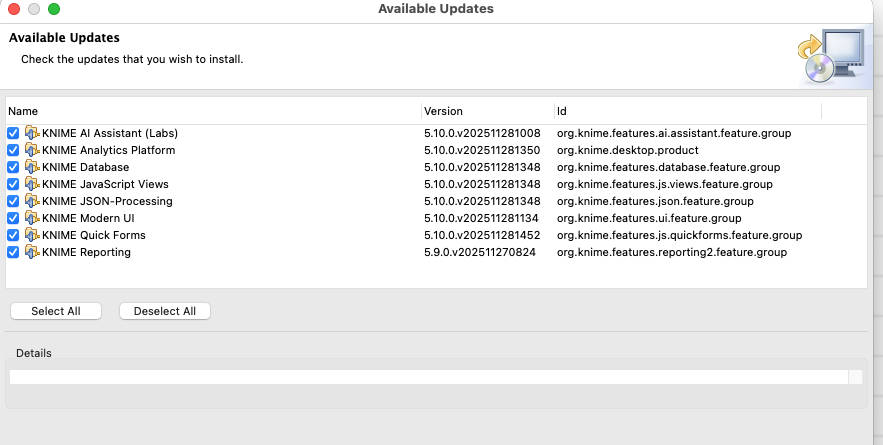The image size is (883, 445).
Task: Toggle the KNIME Database update checkbox
Action: tap(13, 167)
